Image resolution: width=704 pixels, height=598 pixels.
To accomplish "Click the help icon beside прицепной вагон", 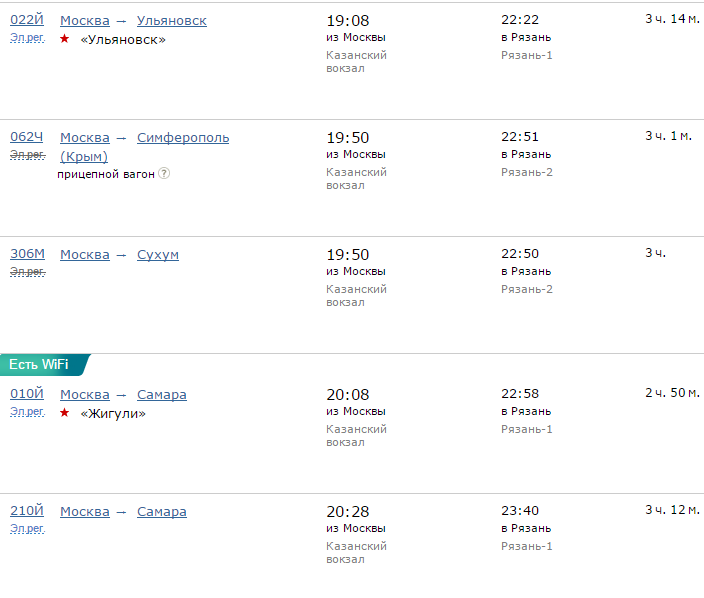I will [164, 173].
